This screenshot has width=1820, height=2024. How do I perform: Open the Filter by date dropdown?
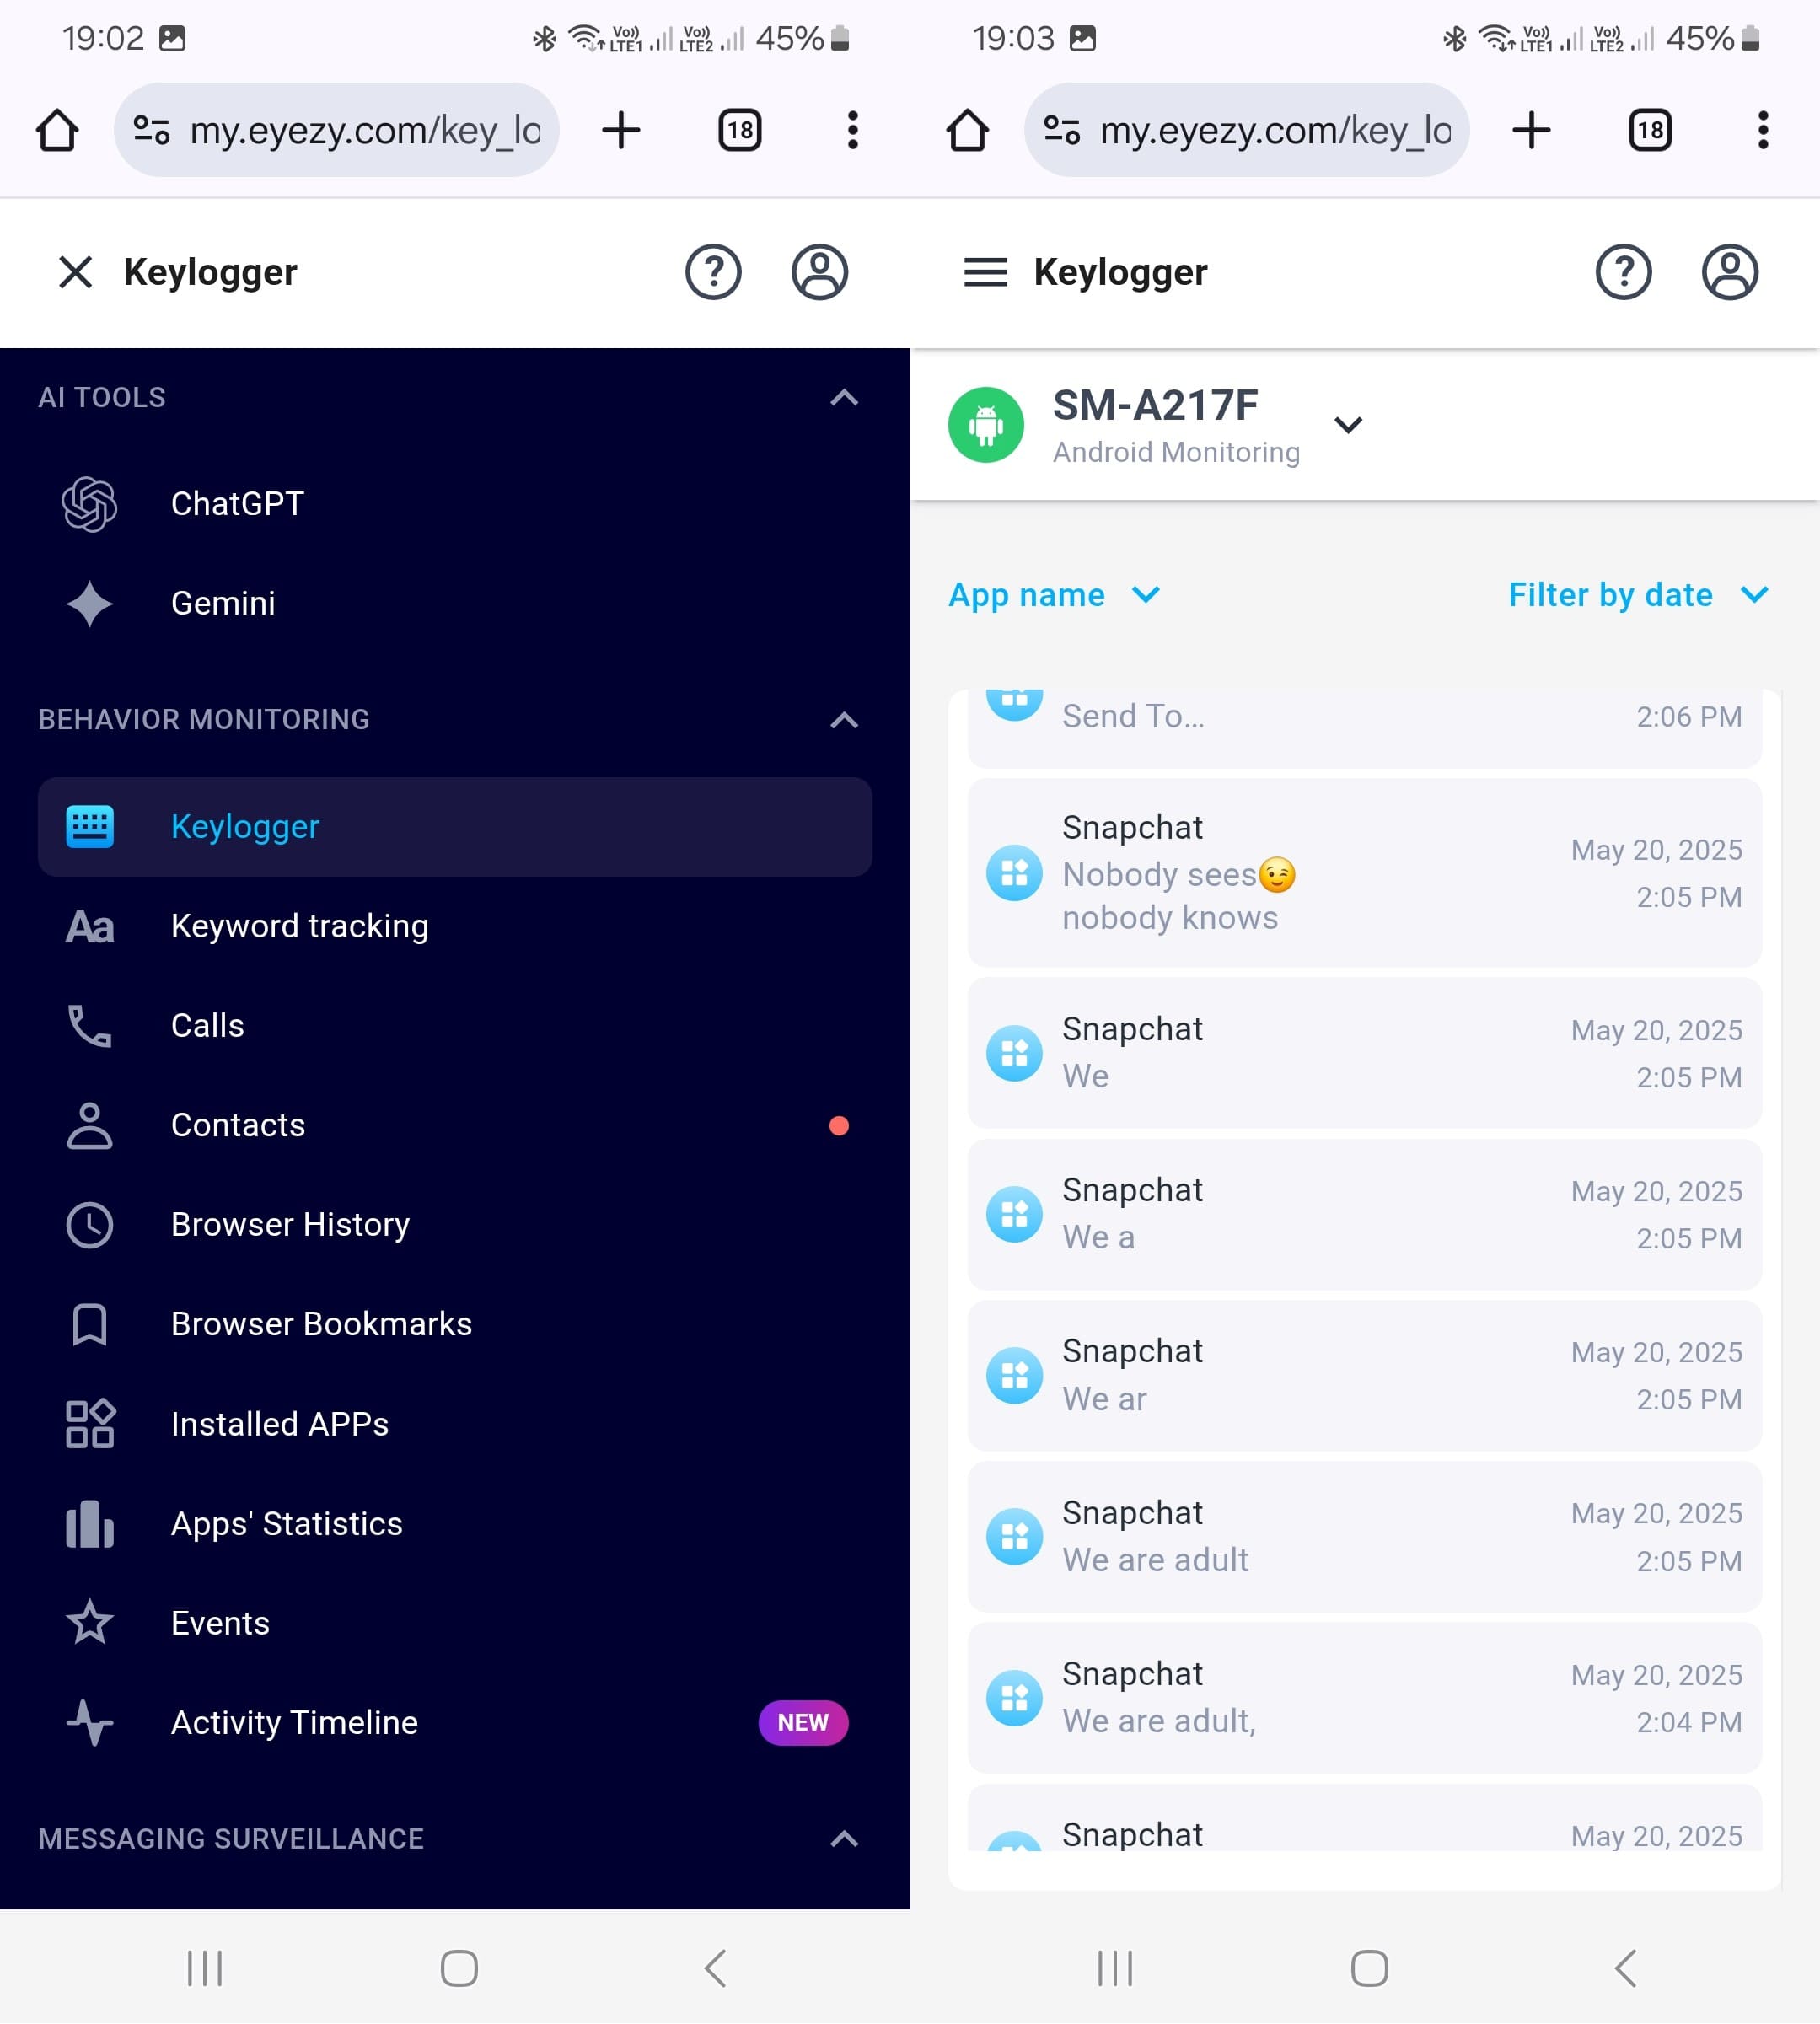[1637, 595]
